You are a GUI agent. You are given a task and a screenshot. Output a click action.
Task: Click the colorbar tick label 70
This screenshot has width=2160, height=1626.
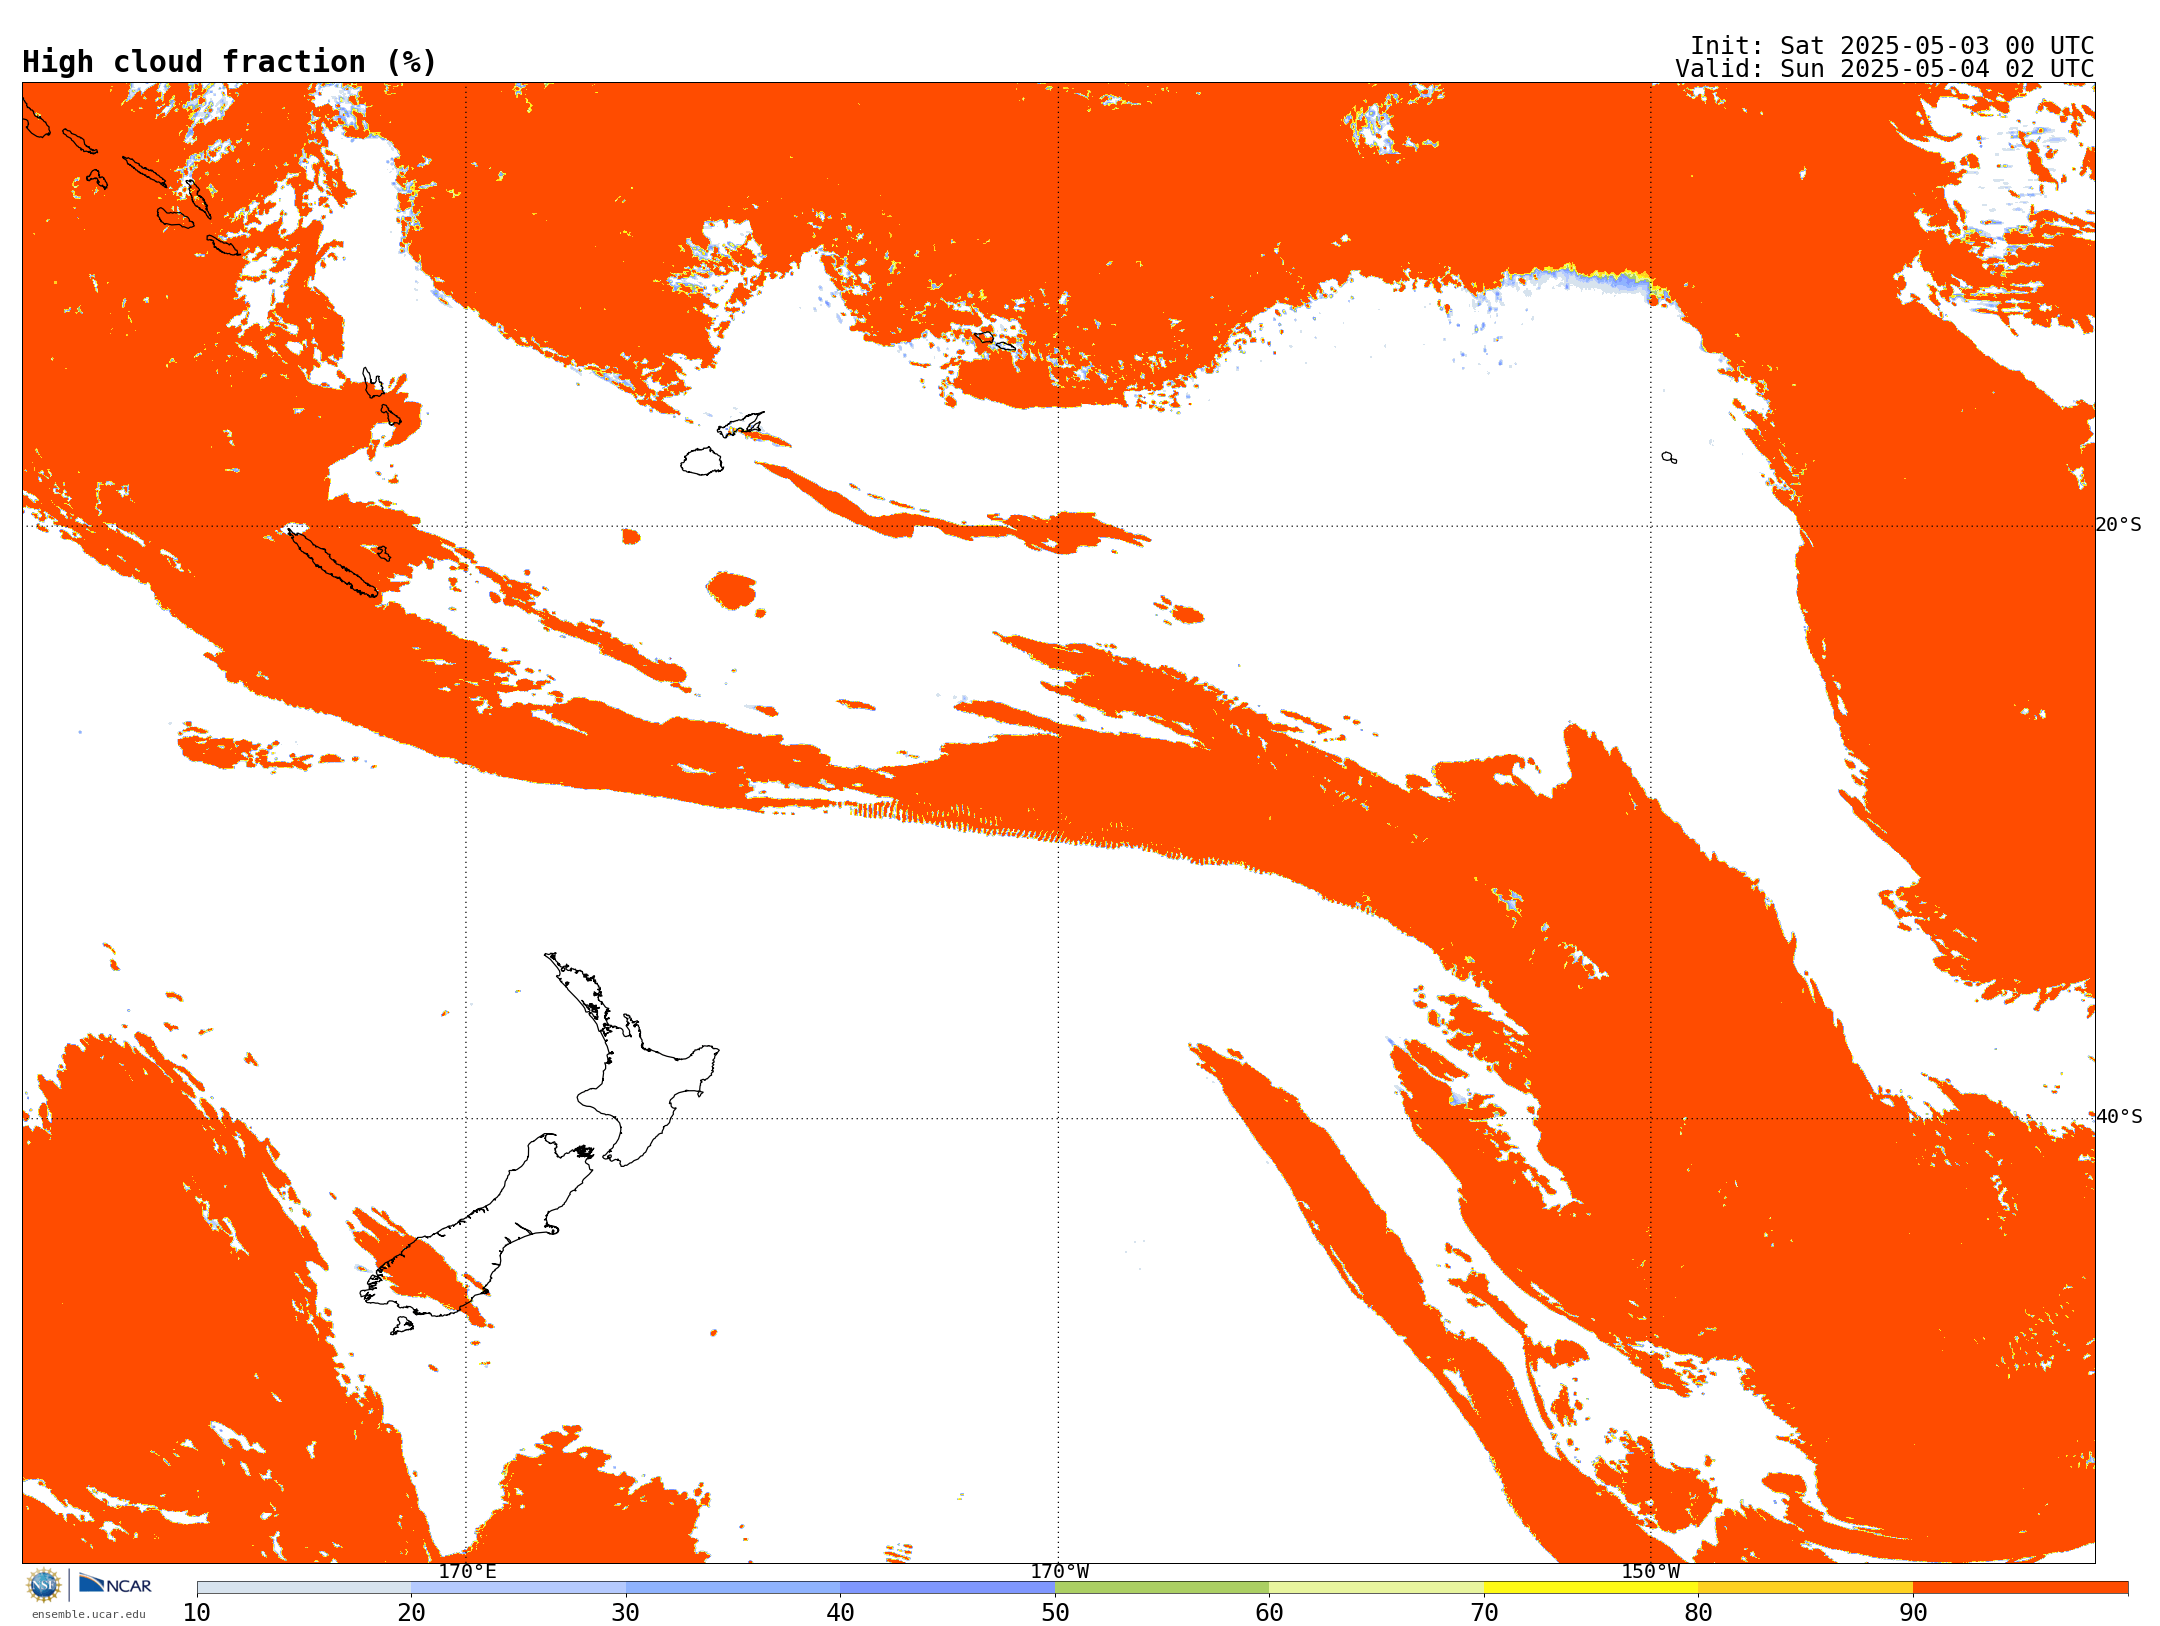(x=1484, y=1613)
